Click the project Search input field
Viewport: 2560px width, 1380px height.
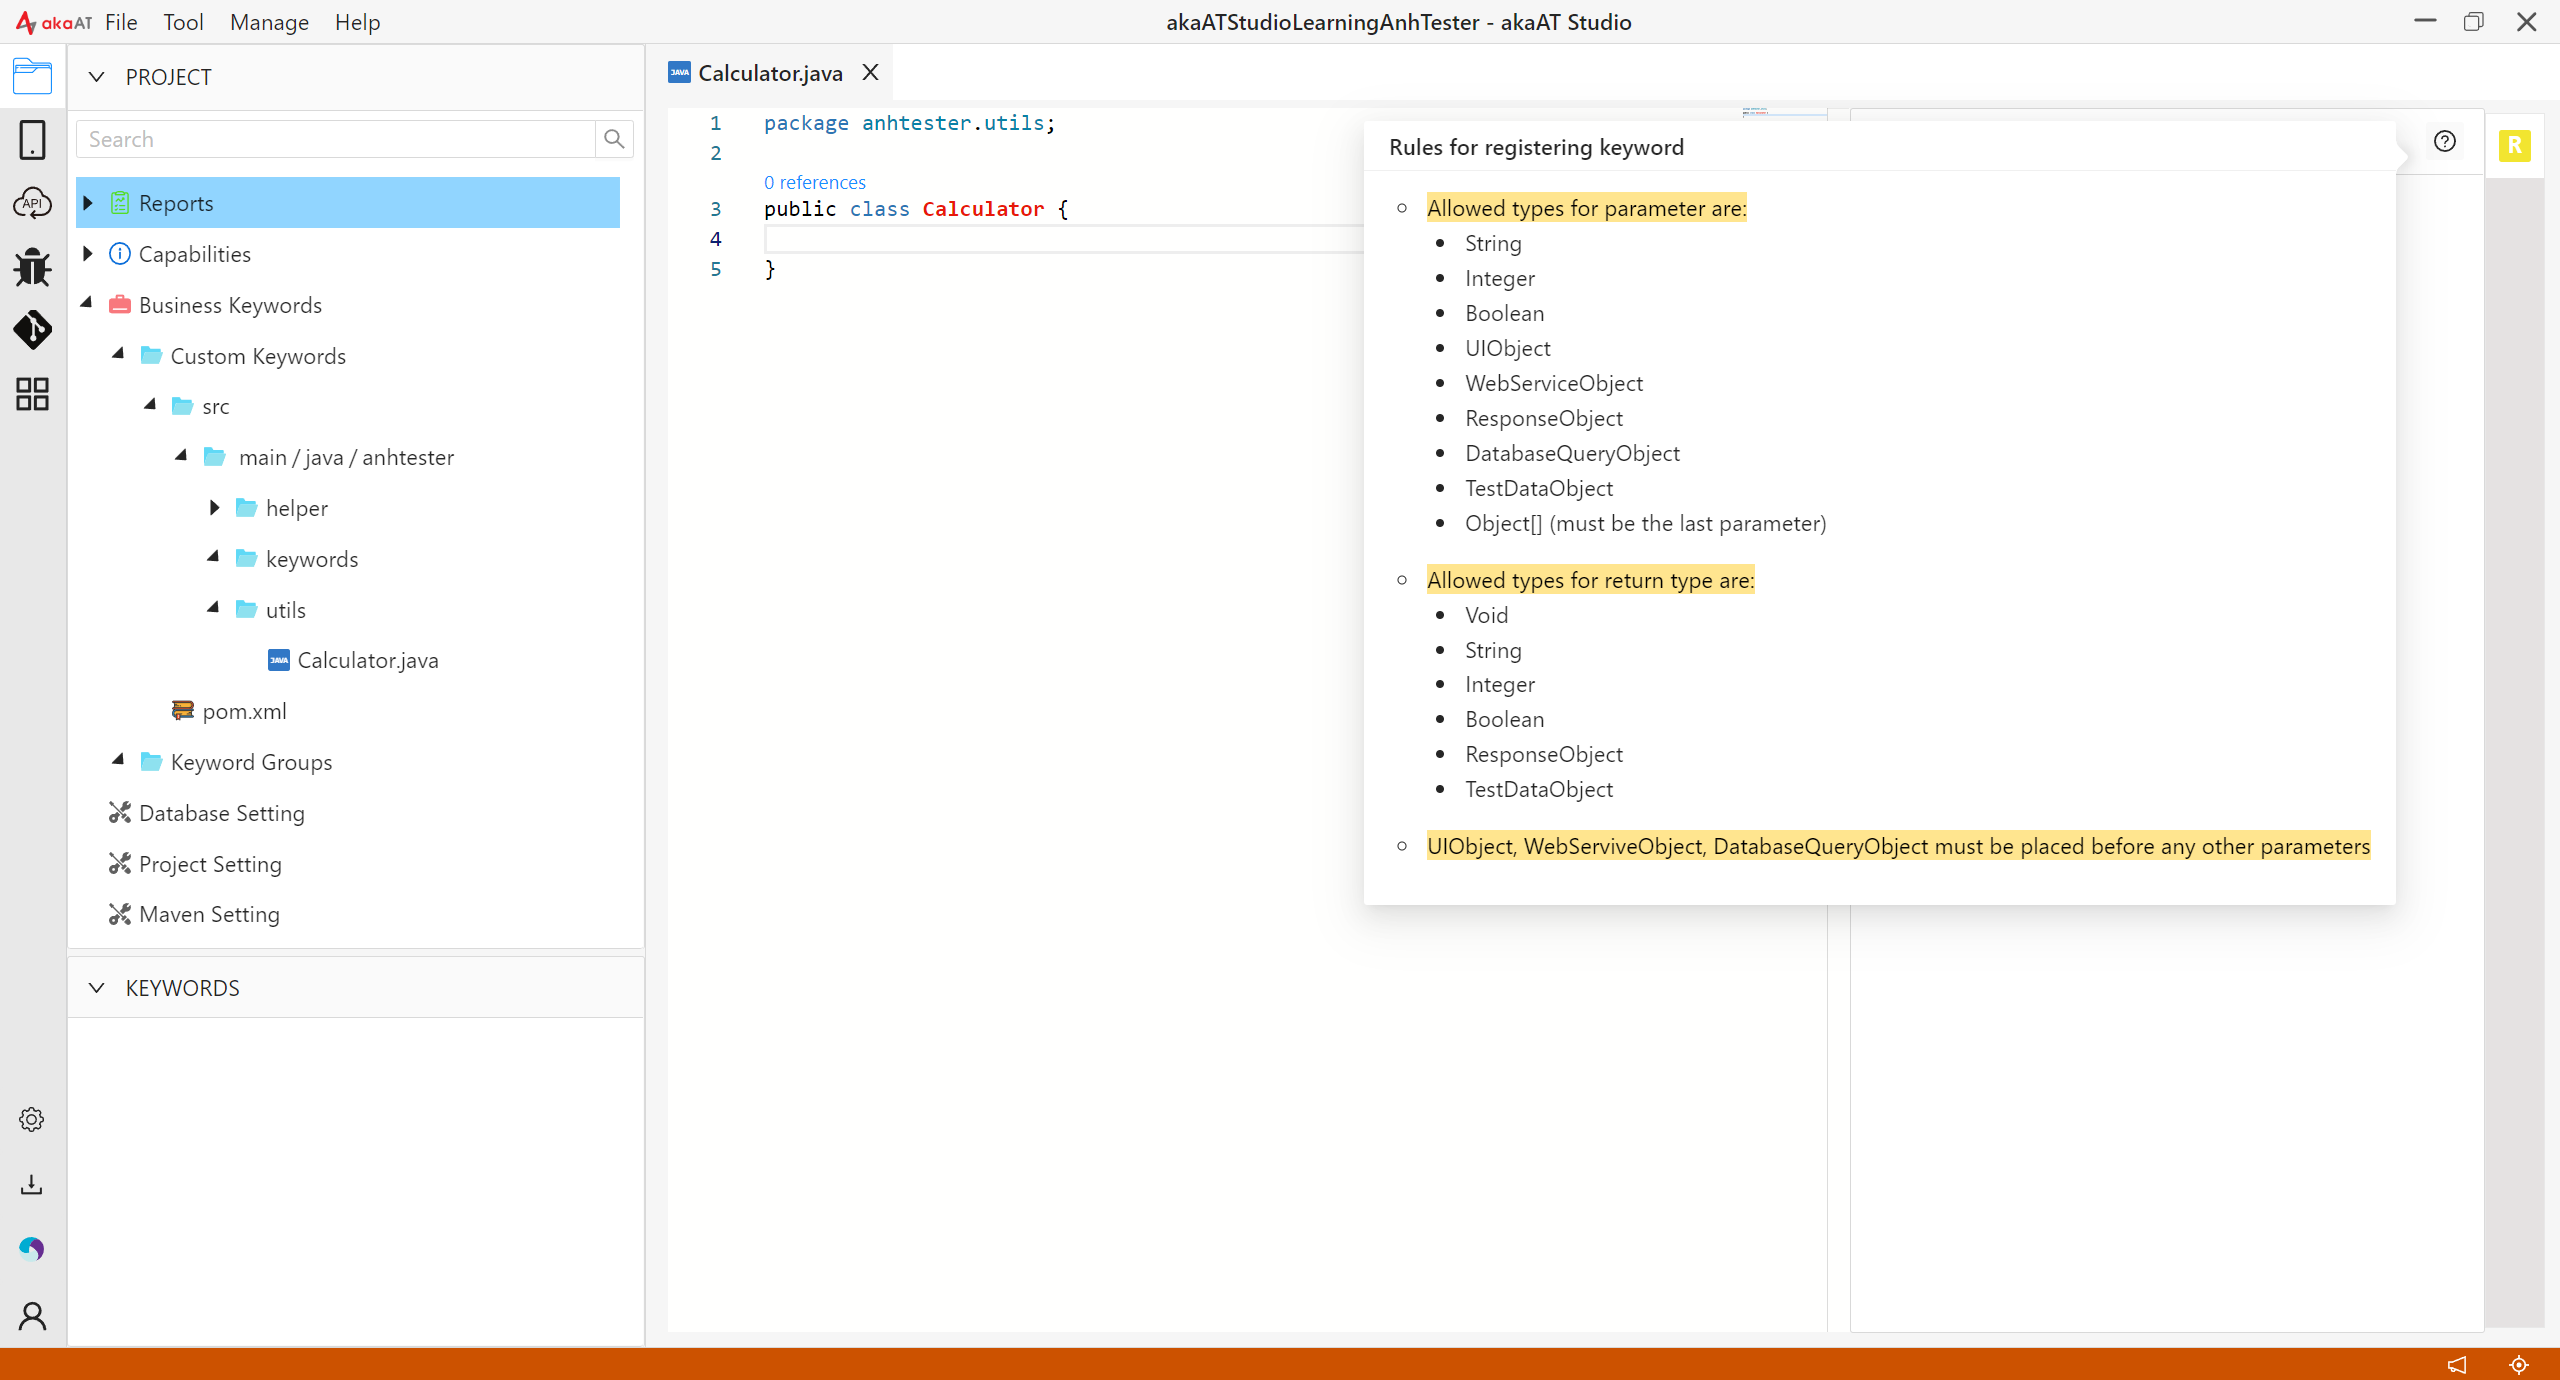(336, 139)
